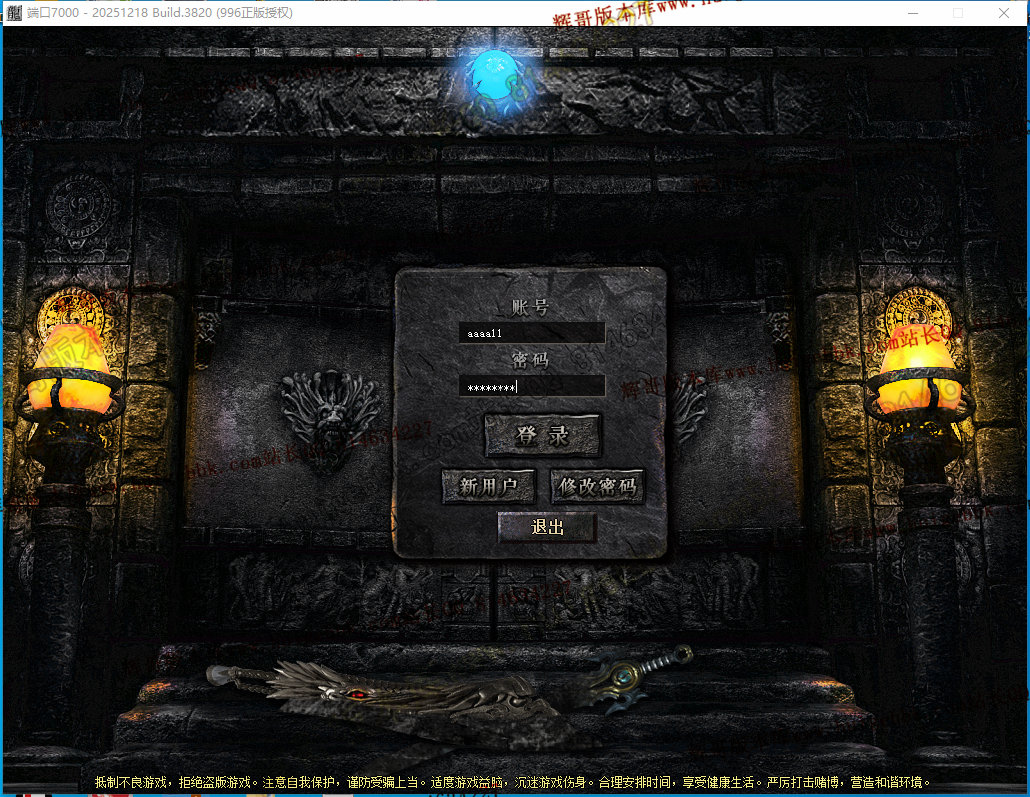This screenshot has width=1030, height=797.
Task: Click the disabled maximize window button
Action: 958,13
